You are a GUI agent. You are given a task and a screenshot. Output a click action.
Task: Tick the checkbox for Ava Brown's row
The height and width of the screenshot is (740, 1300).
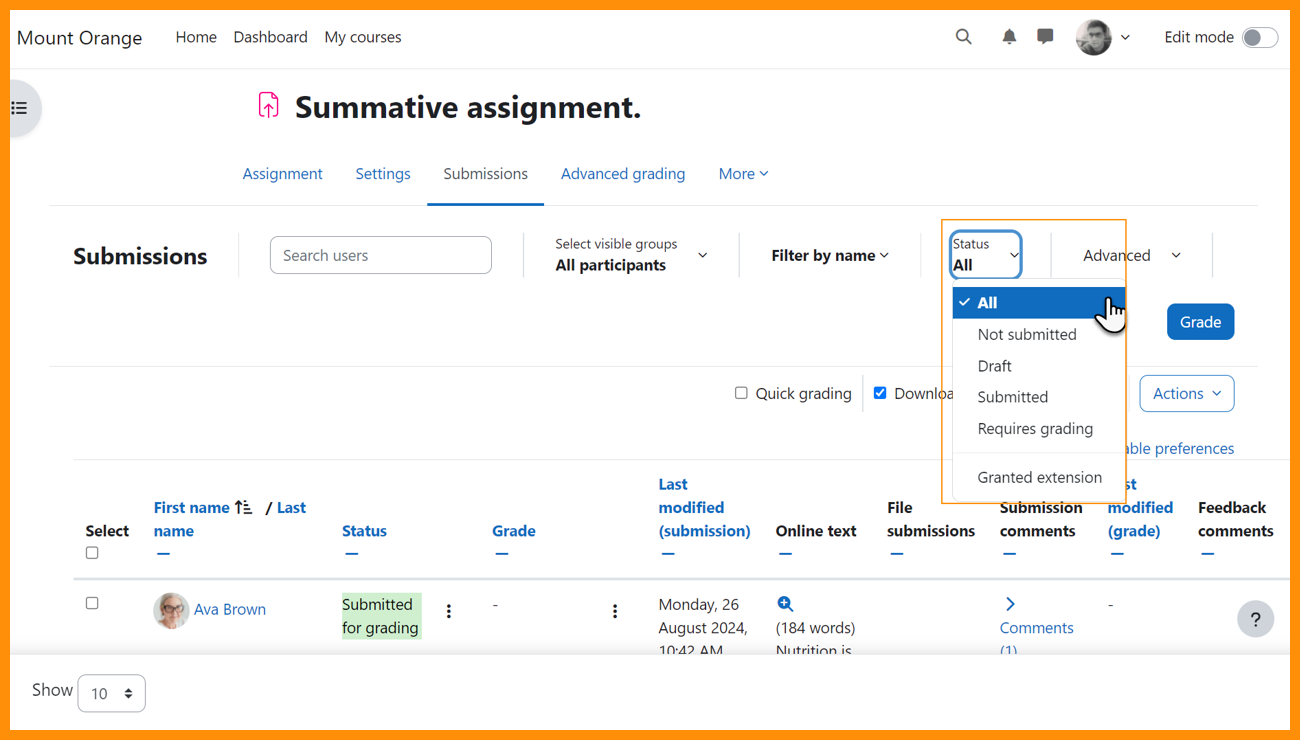click(x=92, y=603)
